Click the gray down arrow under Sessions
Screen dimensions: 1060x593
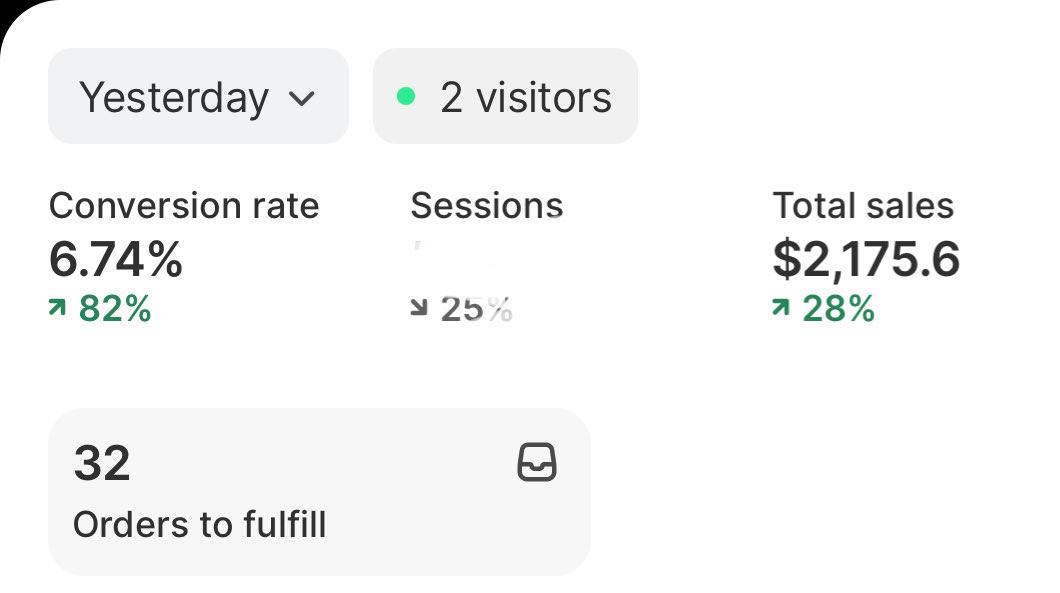[x=419, y=309]
